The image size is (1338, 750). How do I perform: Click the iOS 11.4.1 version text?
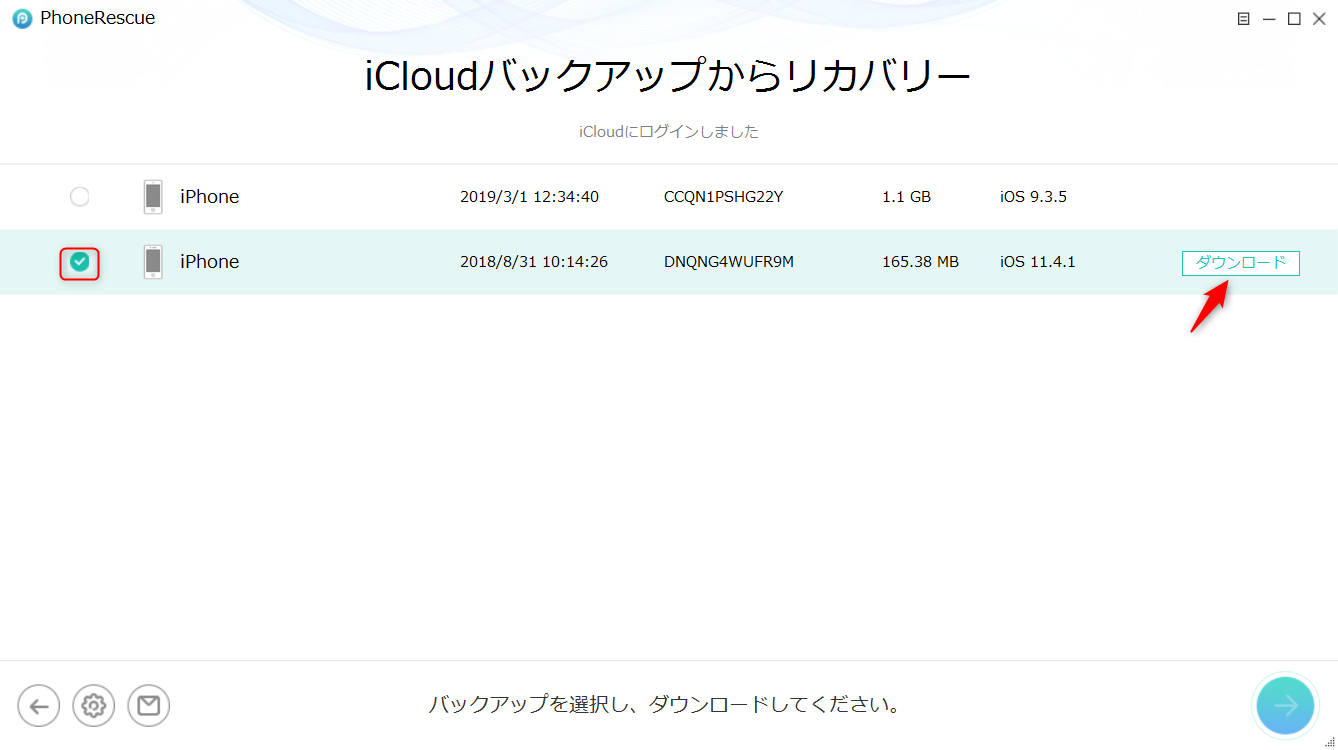tap(1038, 262)
